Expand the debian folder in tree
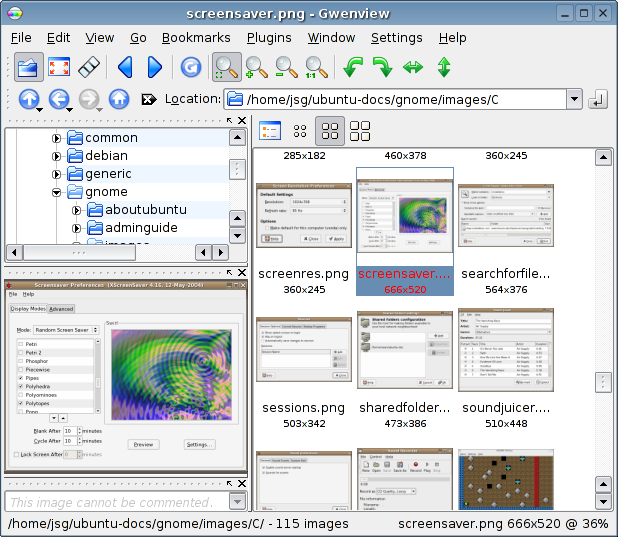Viewport: 618px width, 537px height. tap(57, 156)
